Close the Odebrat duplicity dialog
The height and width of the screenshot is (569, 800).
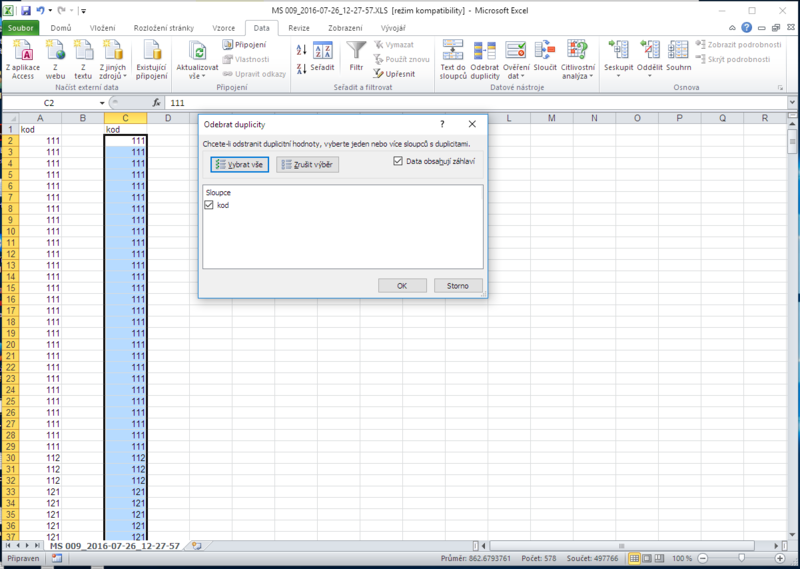click(472, 124)
